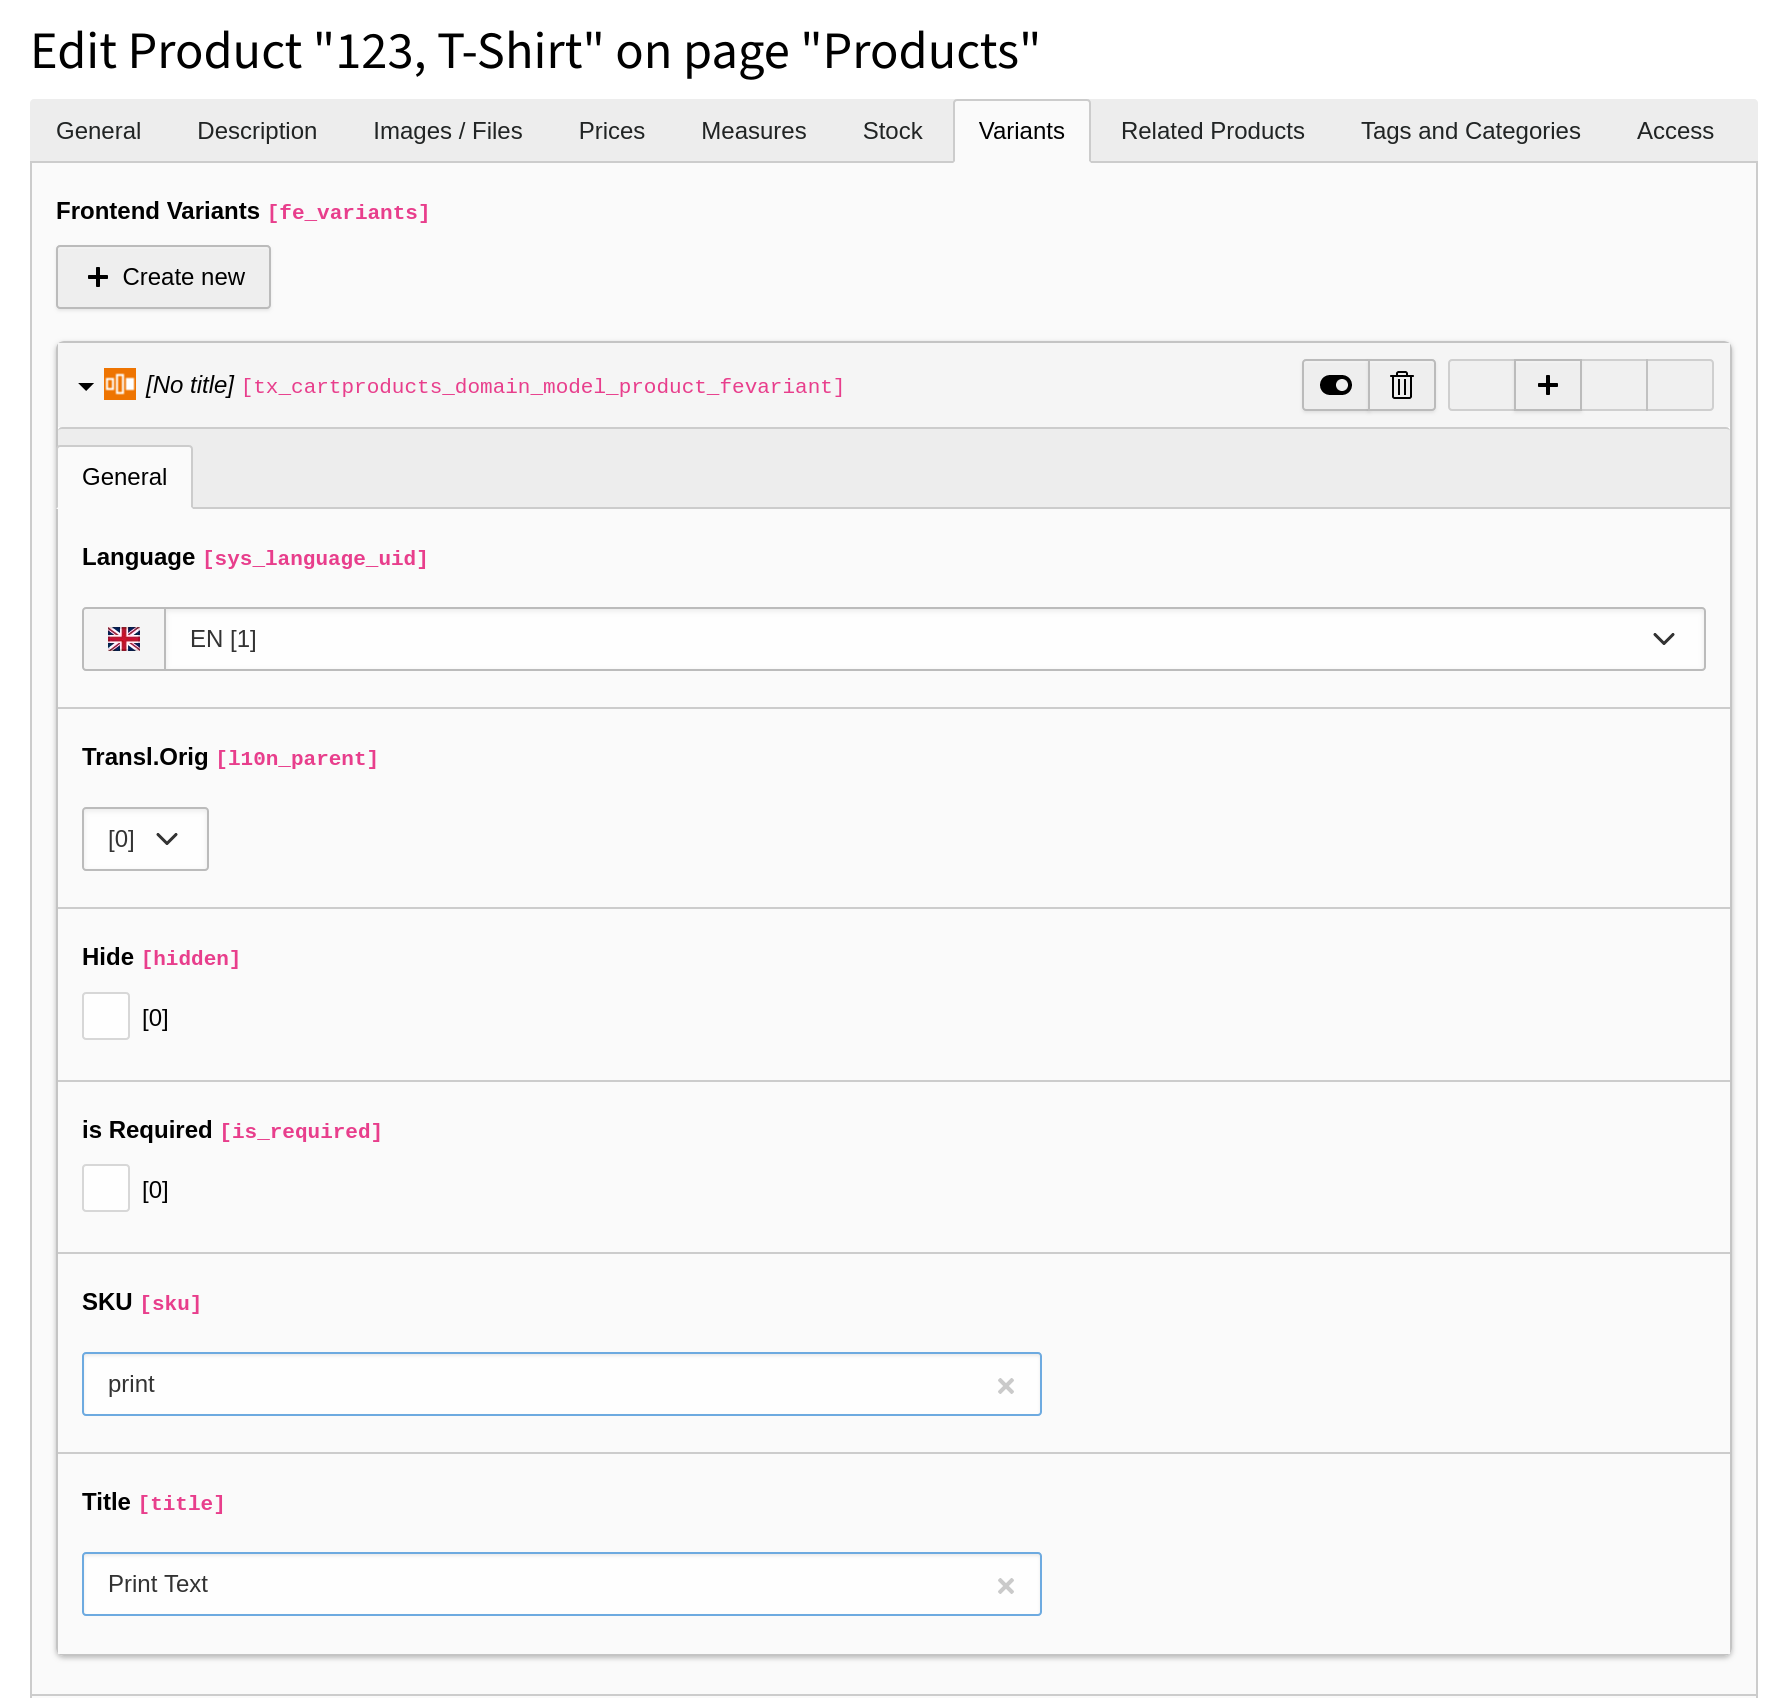The height and width of the screenshot is (1698, 1772).
Task: Enable the is Required checkbox
Action: coord(105,1187)
